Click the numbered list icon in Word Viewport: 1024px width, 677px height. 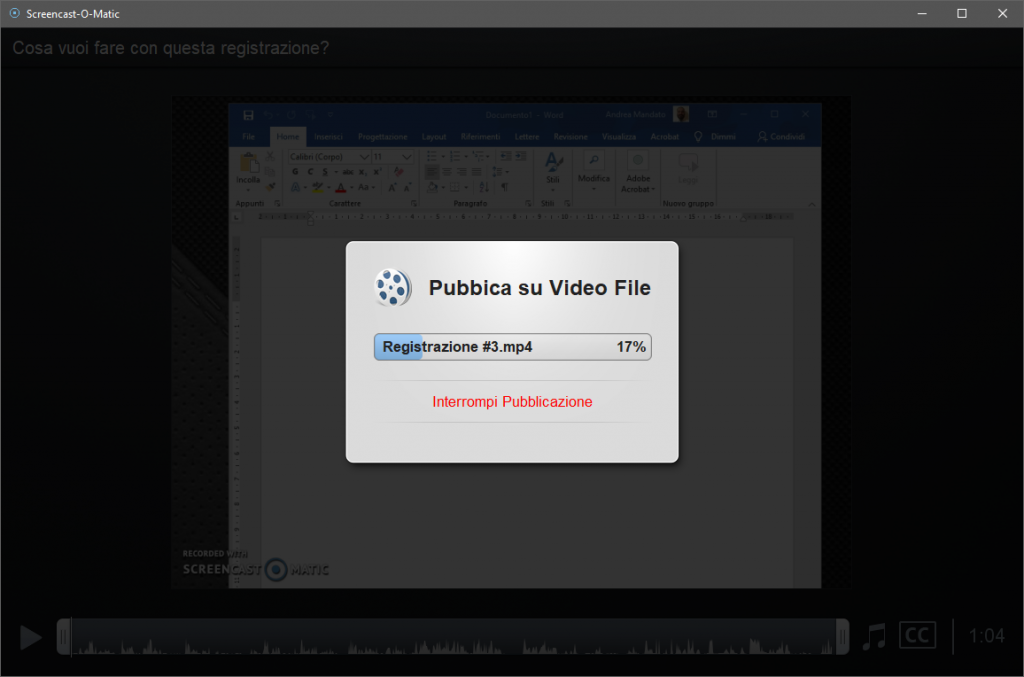click(x=455, y=156)
